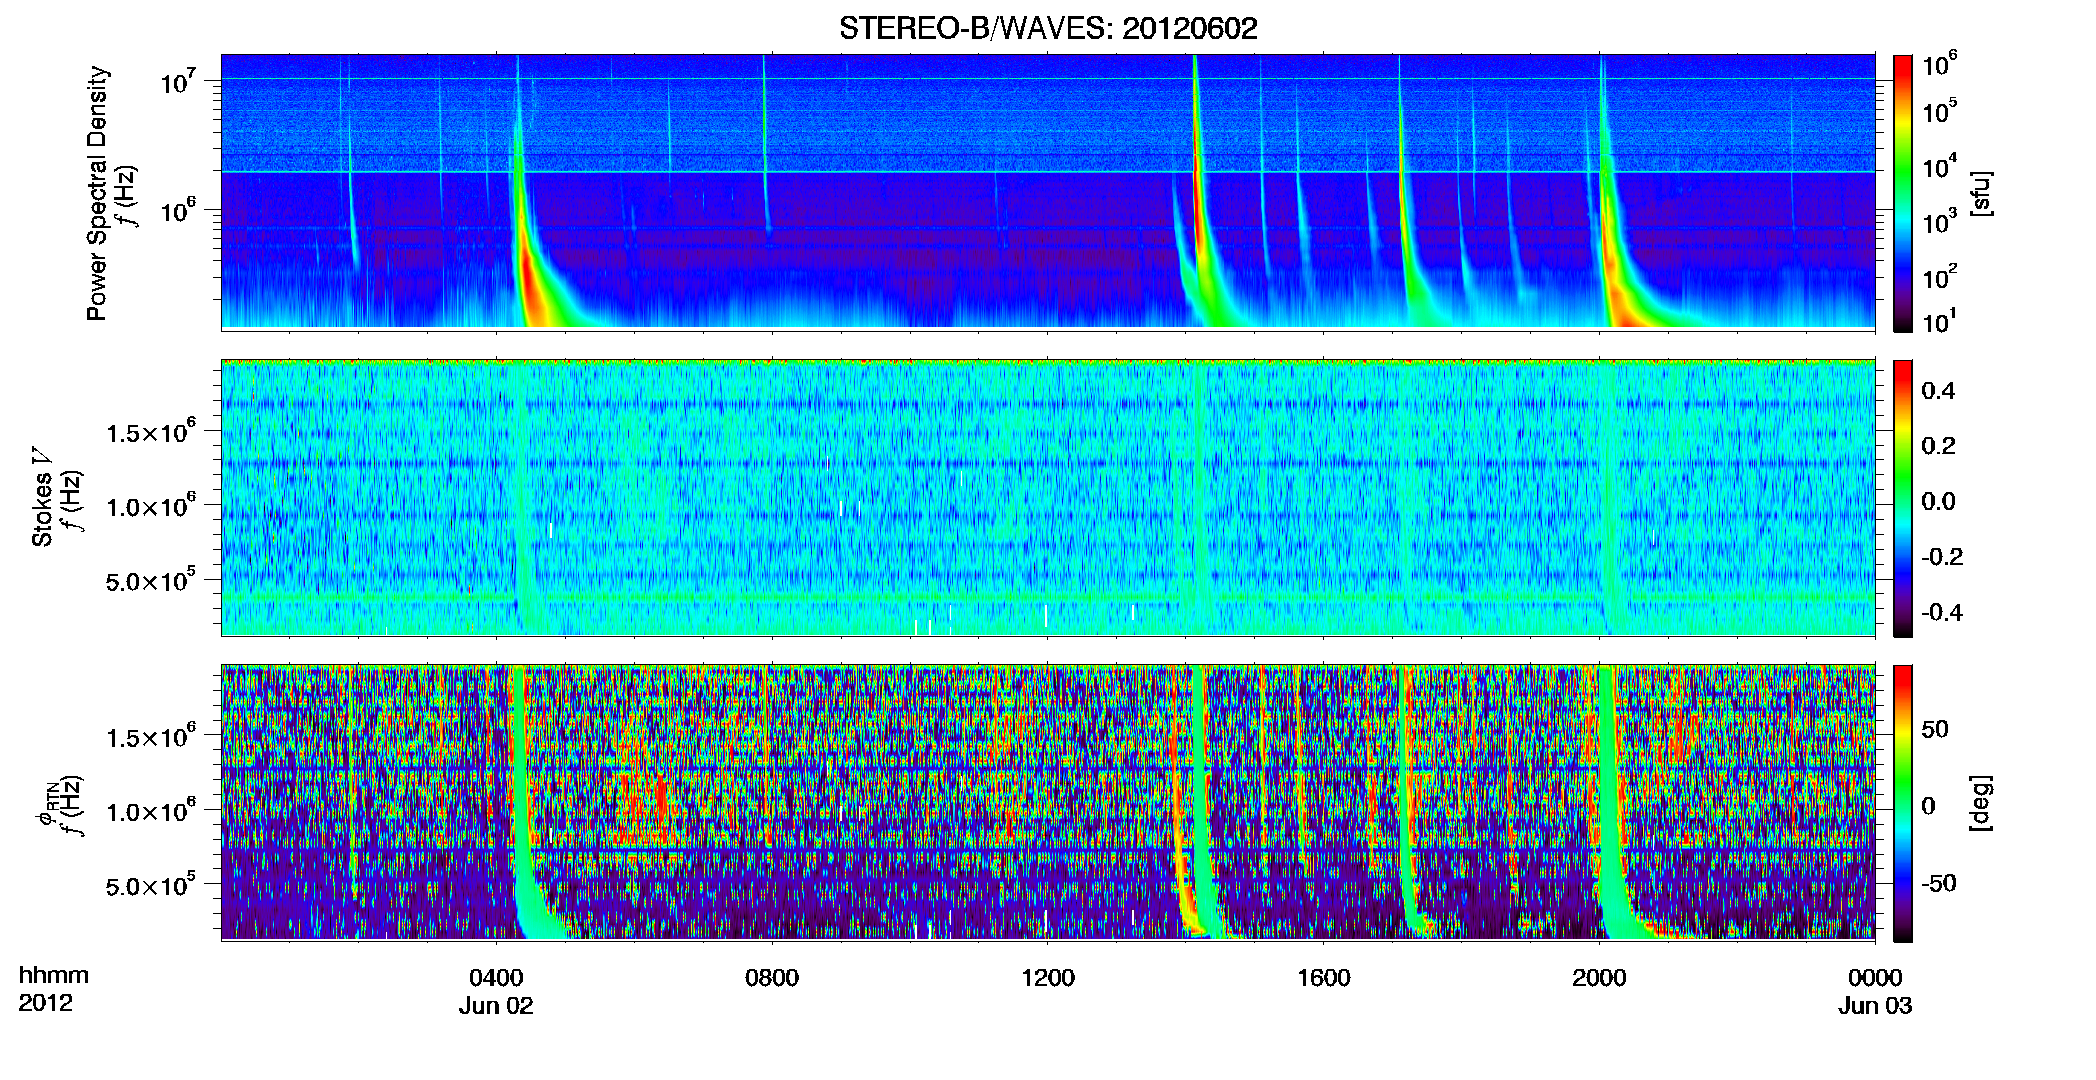Click the Stokes V panel color bar
Image resolution: width=2096 pixels, height=1080 pixels.
coord(1902,498)
